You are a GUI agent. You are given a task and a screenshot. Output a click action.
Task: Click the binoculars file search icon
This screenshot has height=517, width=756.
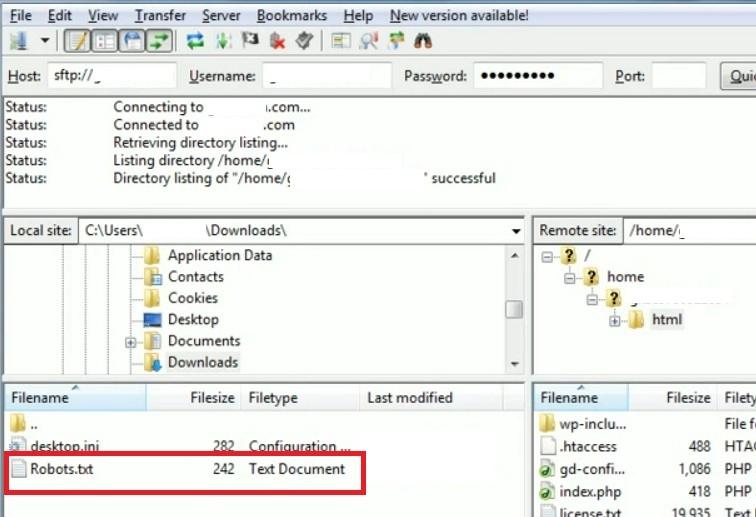click(x=423, y=41)
